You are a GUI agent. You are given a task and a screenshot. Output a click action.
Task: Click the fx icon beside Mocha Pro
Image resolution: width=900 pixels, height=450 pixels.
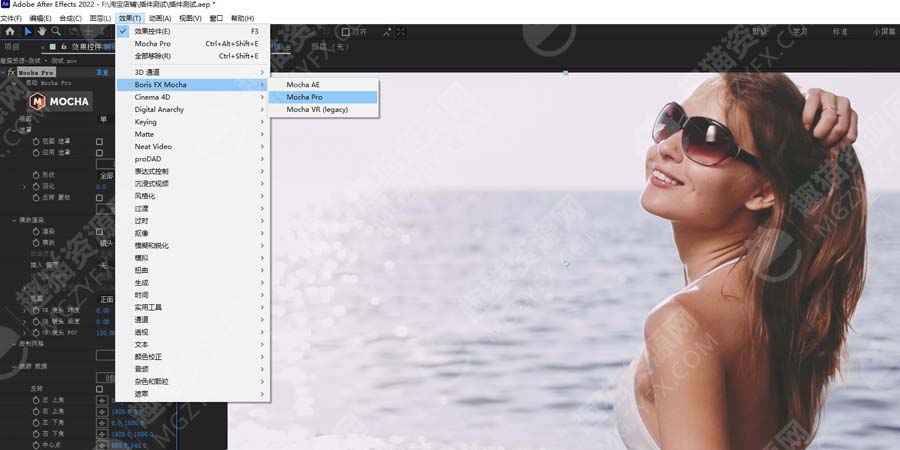click(11, 73)
